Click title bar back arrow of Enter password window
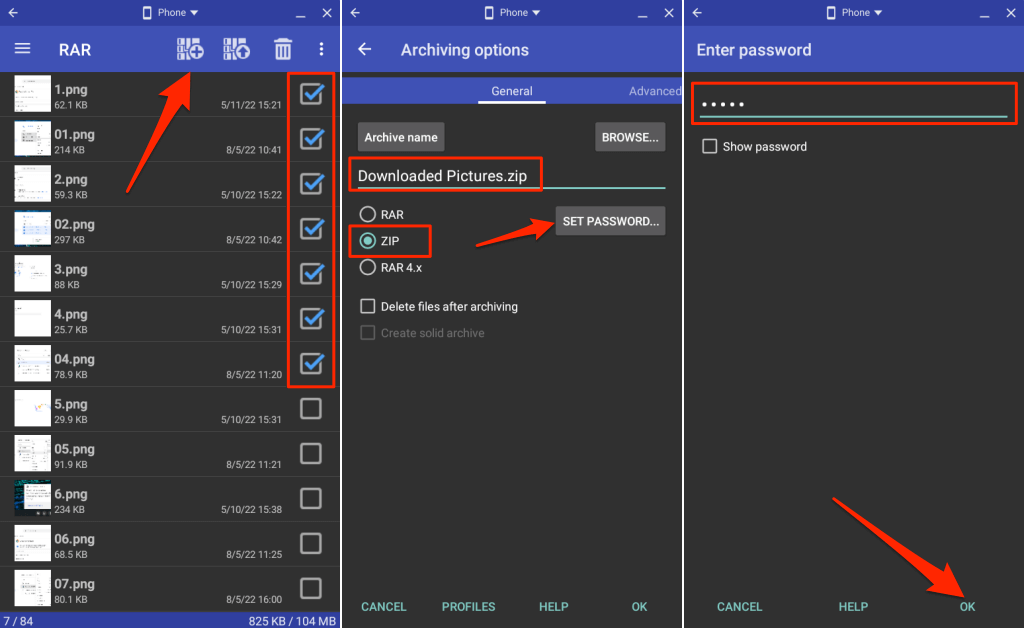The image size is (1024, 628). pos(697,12)
